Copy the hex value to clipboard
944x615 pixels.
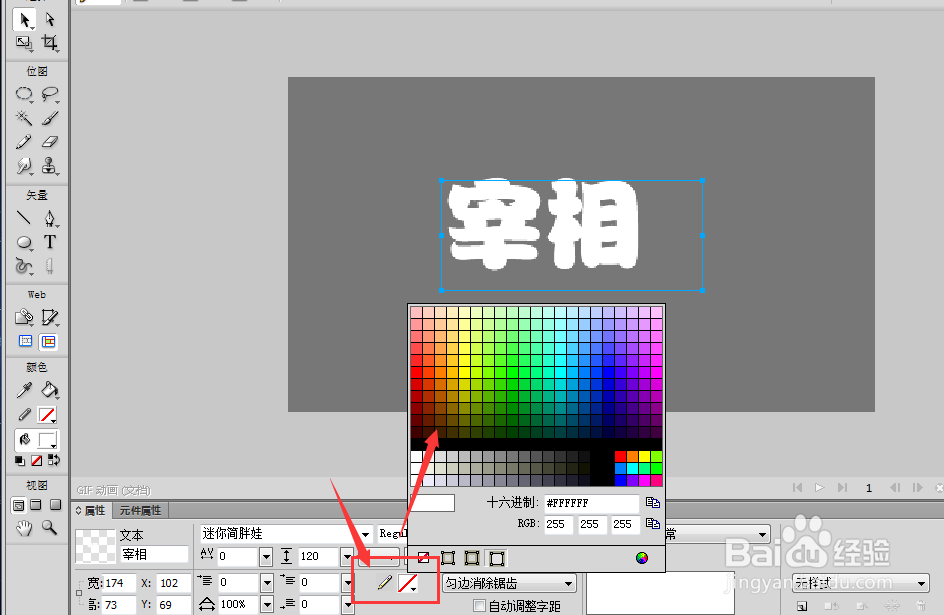point(651,503)
